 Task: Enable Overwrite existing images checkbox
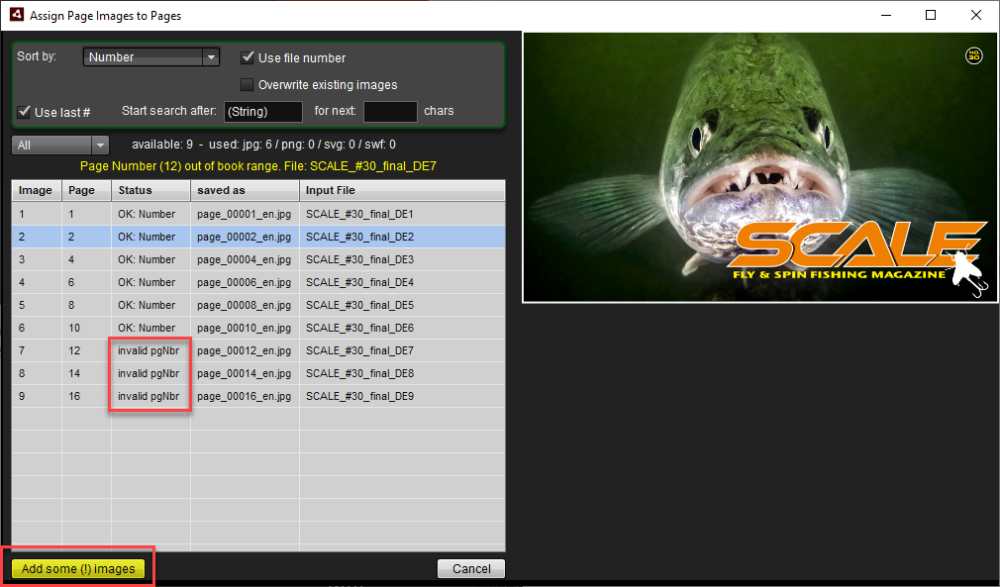click(247, 84)
